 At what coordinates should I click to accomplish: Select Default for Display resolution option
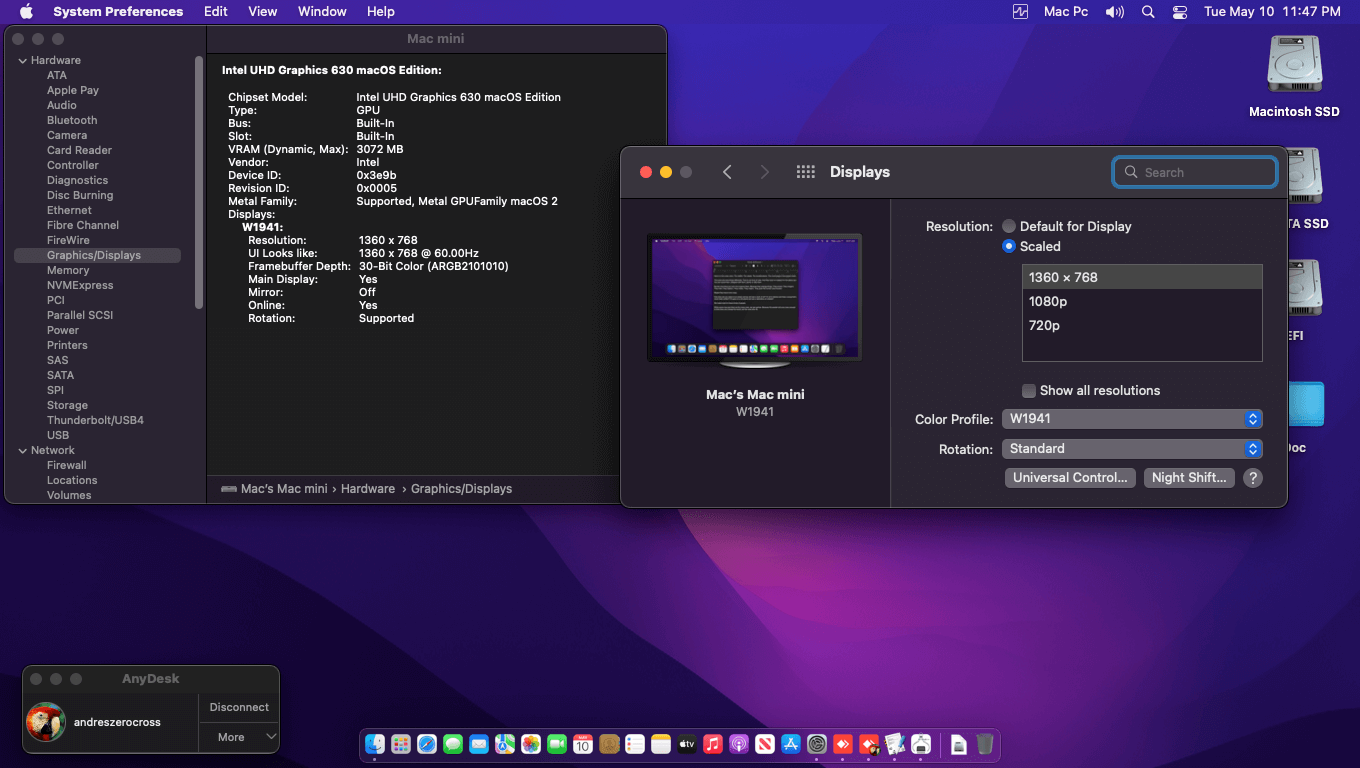(x=1009, y=226)
